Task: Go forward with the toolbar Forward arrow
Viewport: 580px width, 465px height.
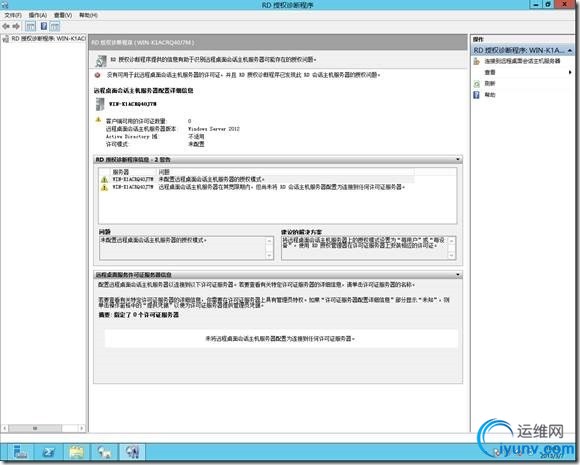Action: click(x=16, y=26)
